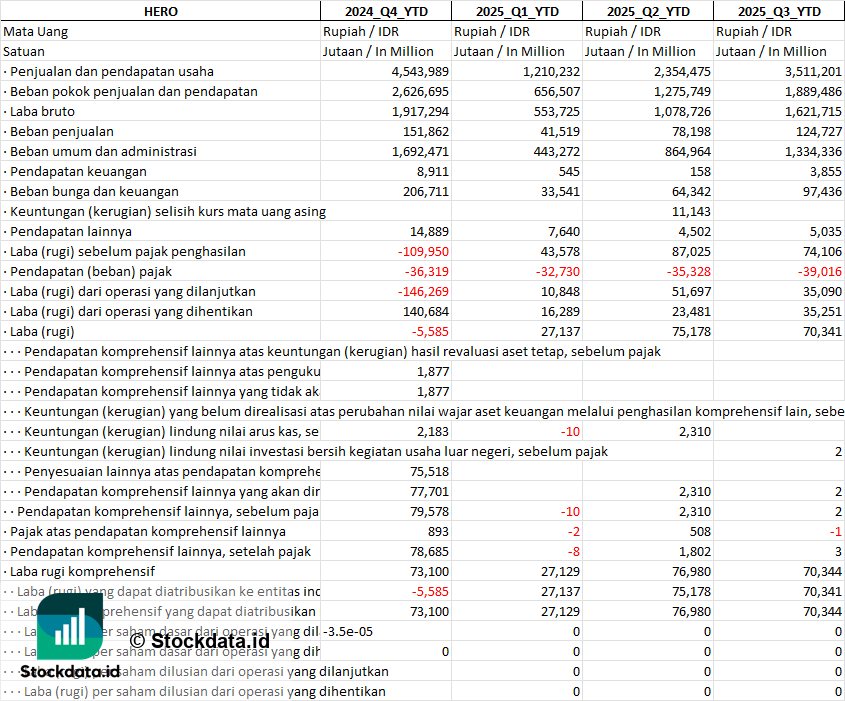Select the value 893
The image size is (845, 701).
click(x=438, y=531)
